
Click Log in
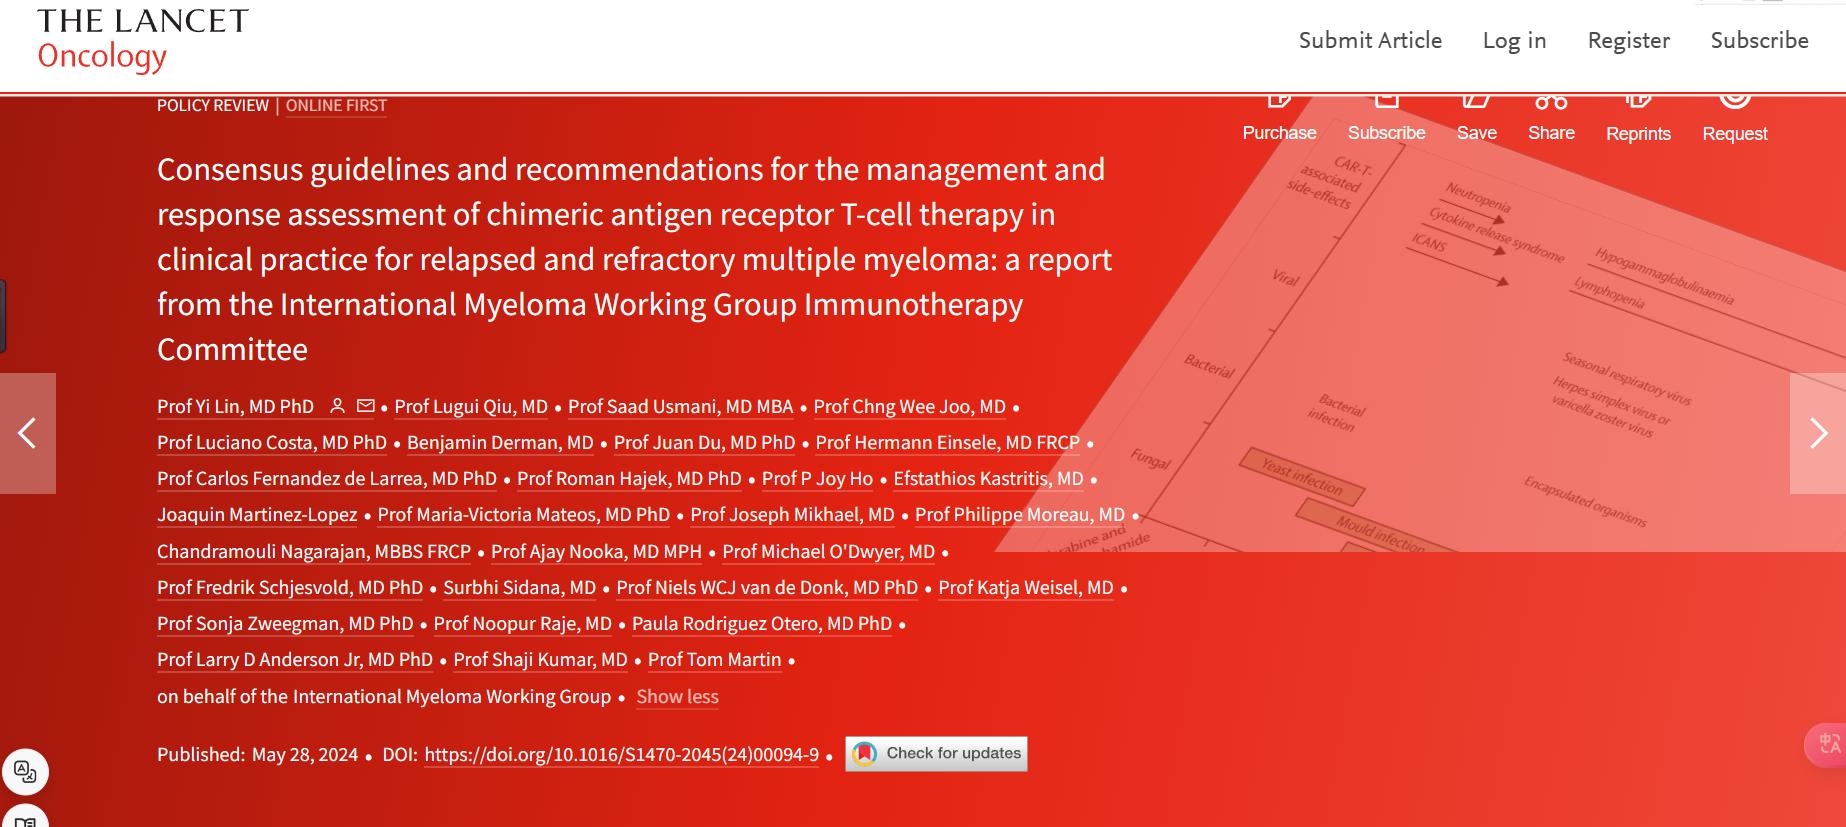1514,41
